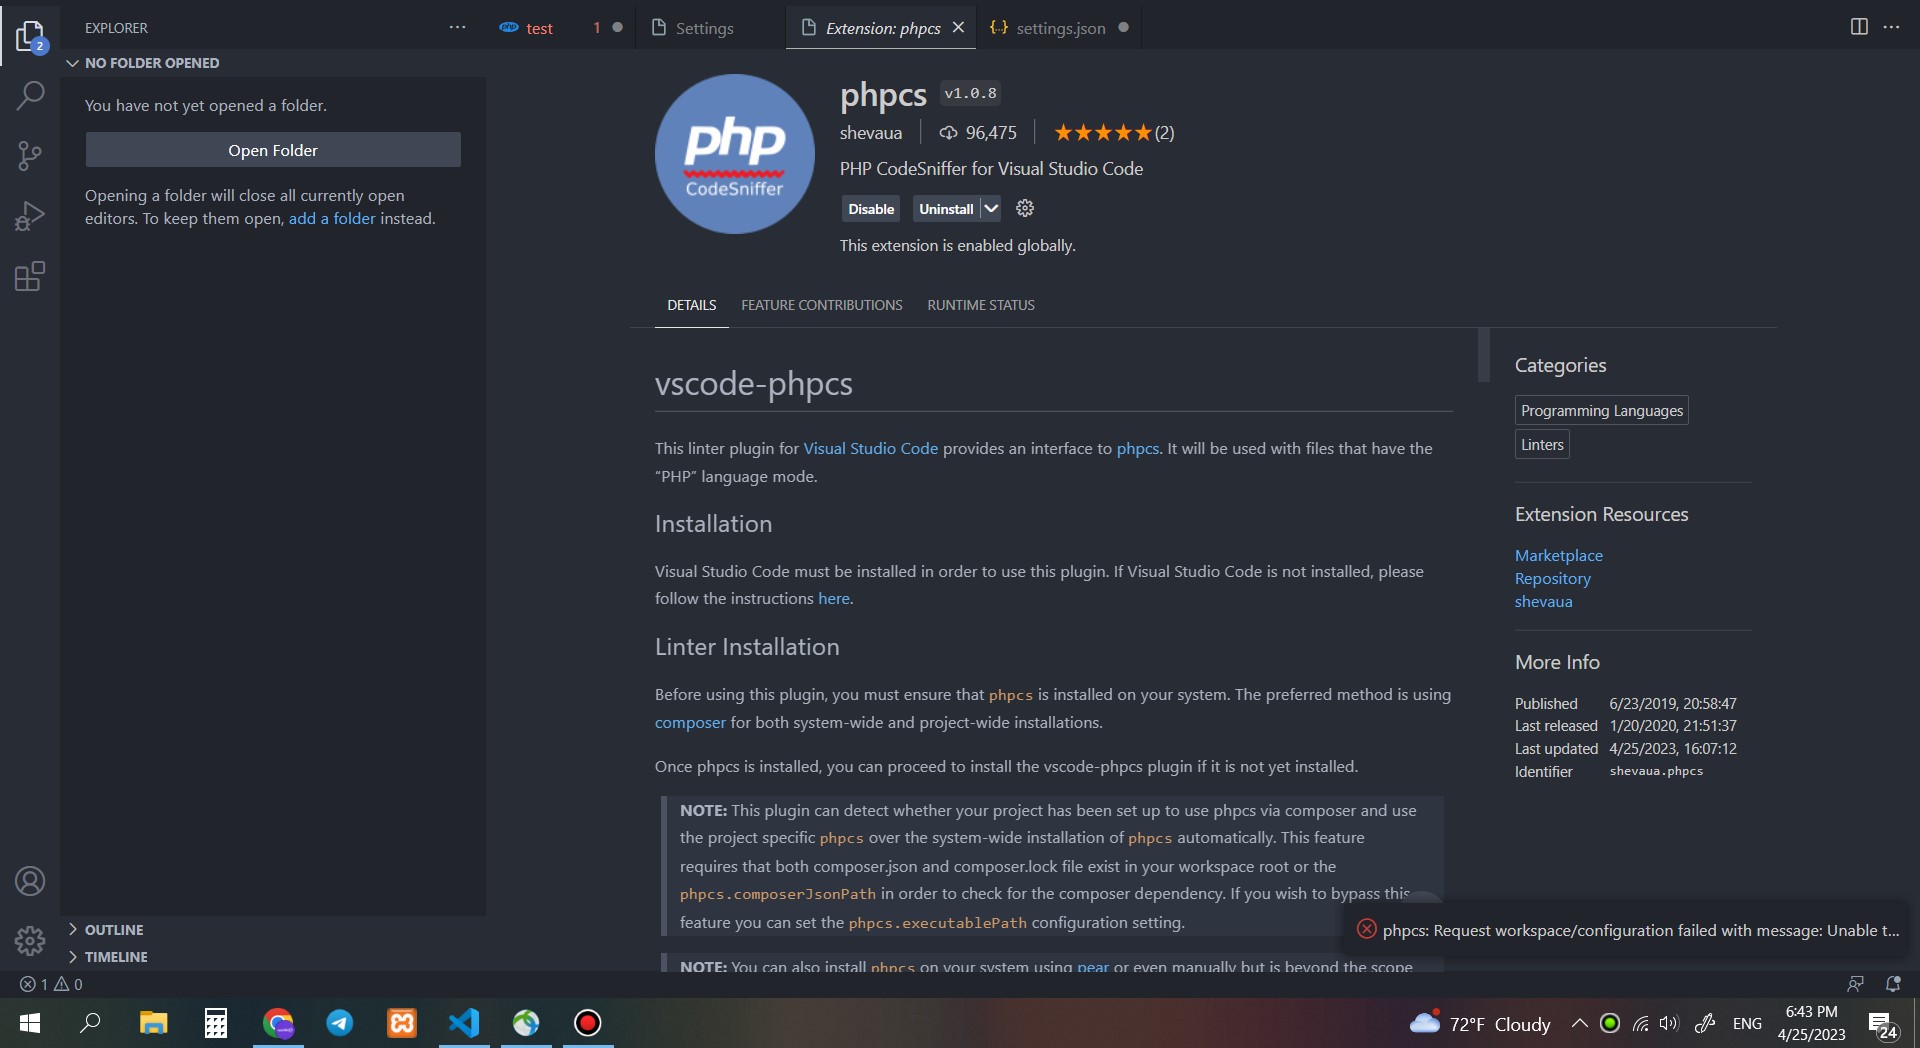This screenshot has height=1048, width=1920.
Task: Open the Repository resource link
Action: click(1552, 578)
